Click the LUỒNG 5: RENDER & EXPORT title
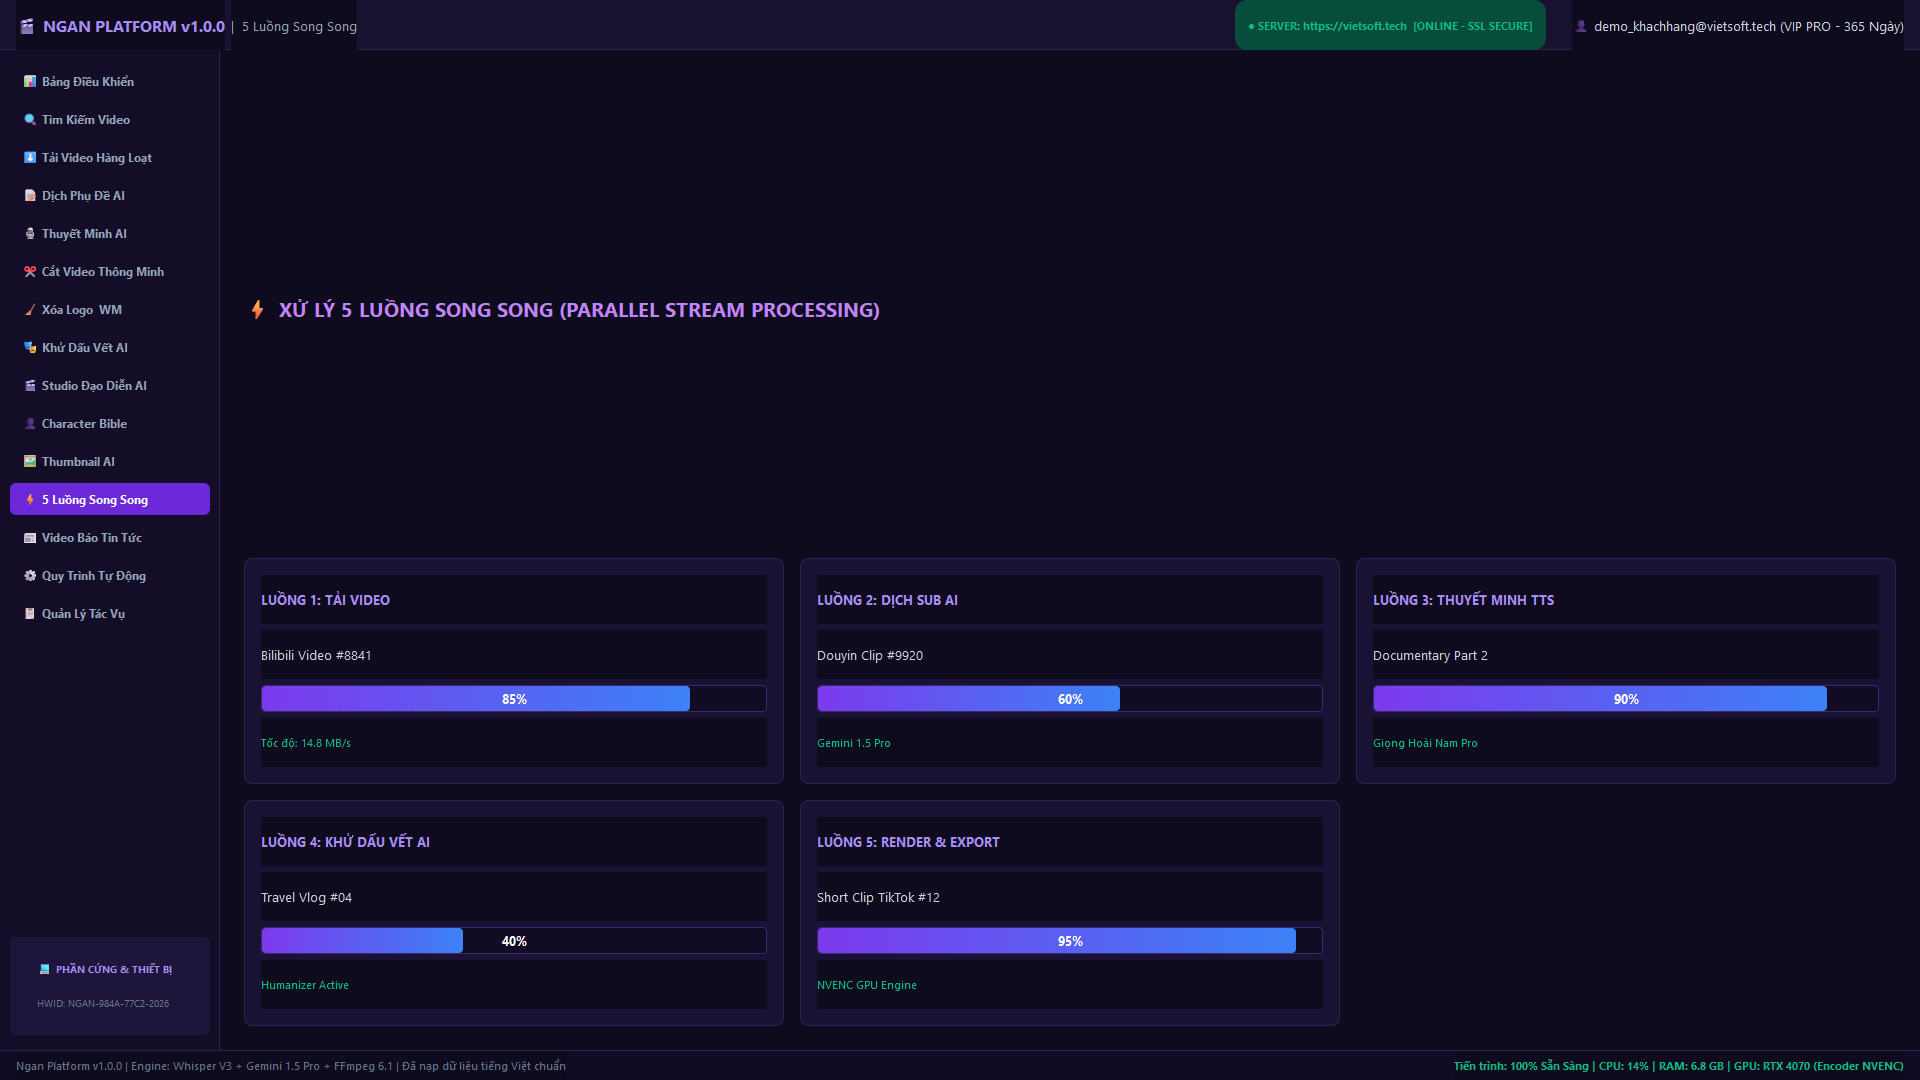The height and width of the screenshot is (1080, 1920). click(x=908, y=842)
